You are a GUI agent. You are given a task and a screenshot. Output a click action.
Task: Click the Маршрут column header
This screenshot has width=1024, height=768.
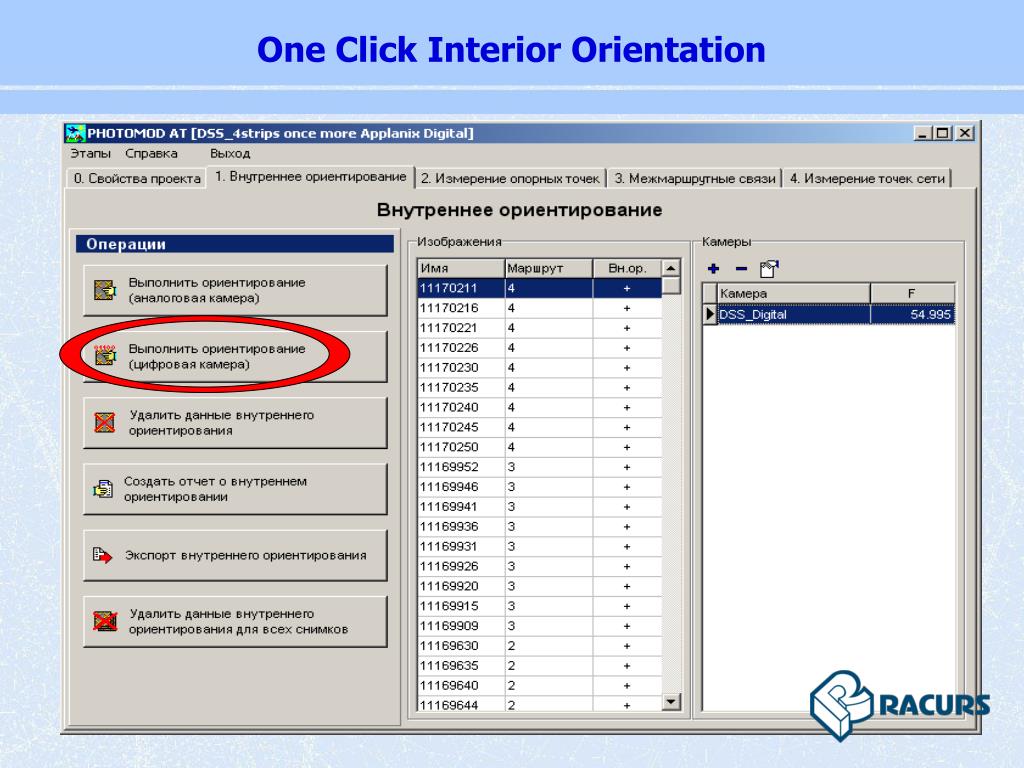click(549, 268)
